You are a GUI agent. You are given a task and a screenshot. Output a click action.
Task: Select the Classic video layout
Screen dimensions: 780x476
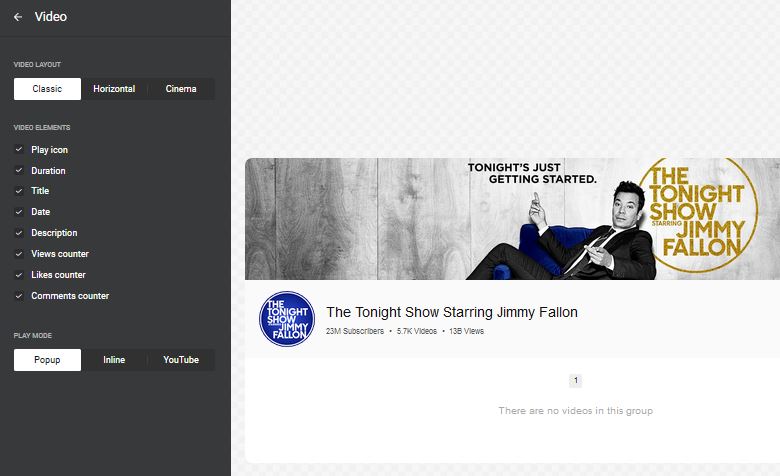(47, 89)
